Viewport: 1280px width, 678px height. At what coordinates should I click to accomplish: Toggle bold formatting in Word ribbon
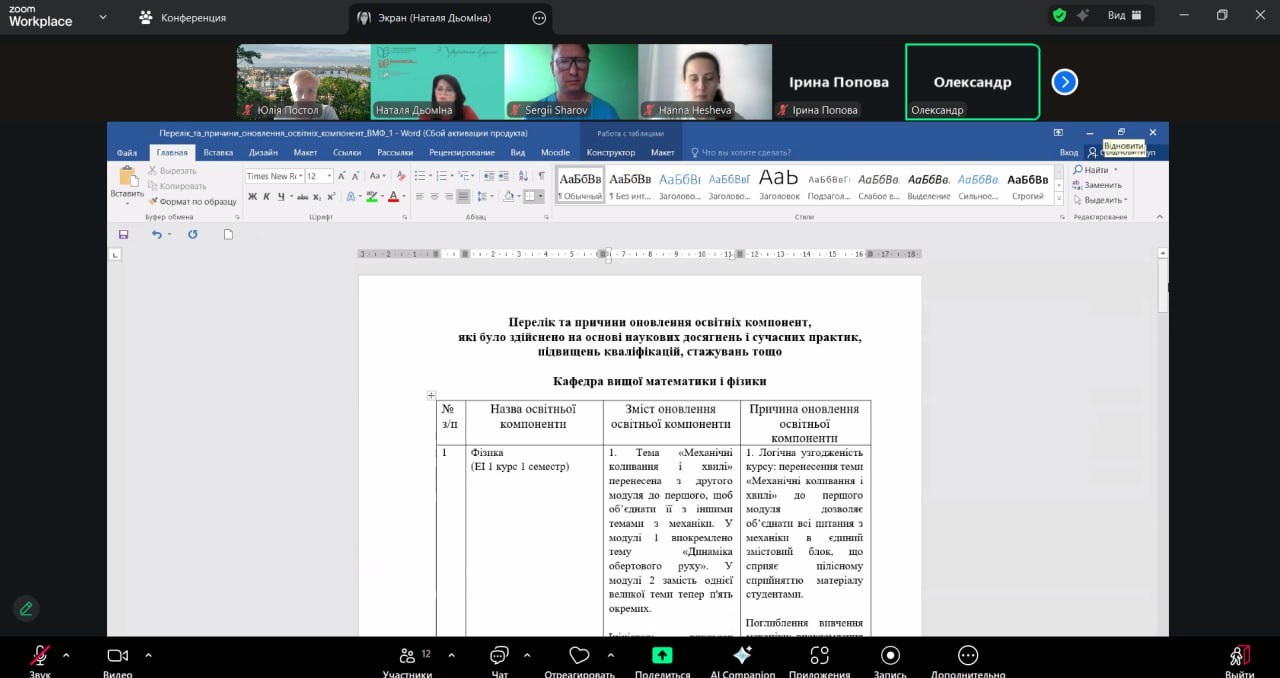(252, 197)
